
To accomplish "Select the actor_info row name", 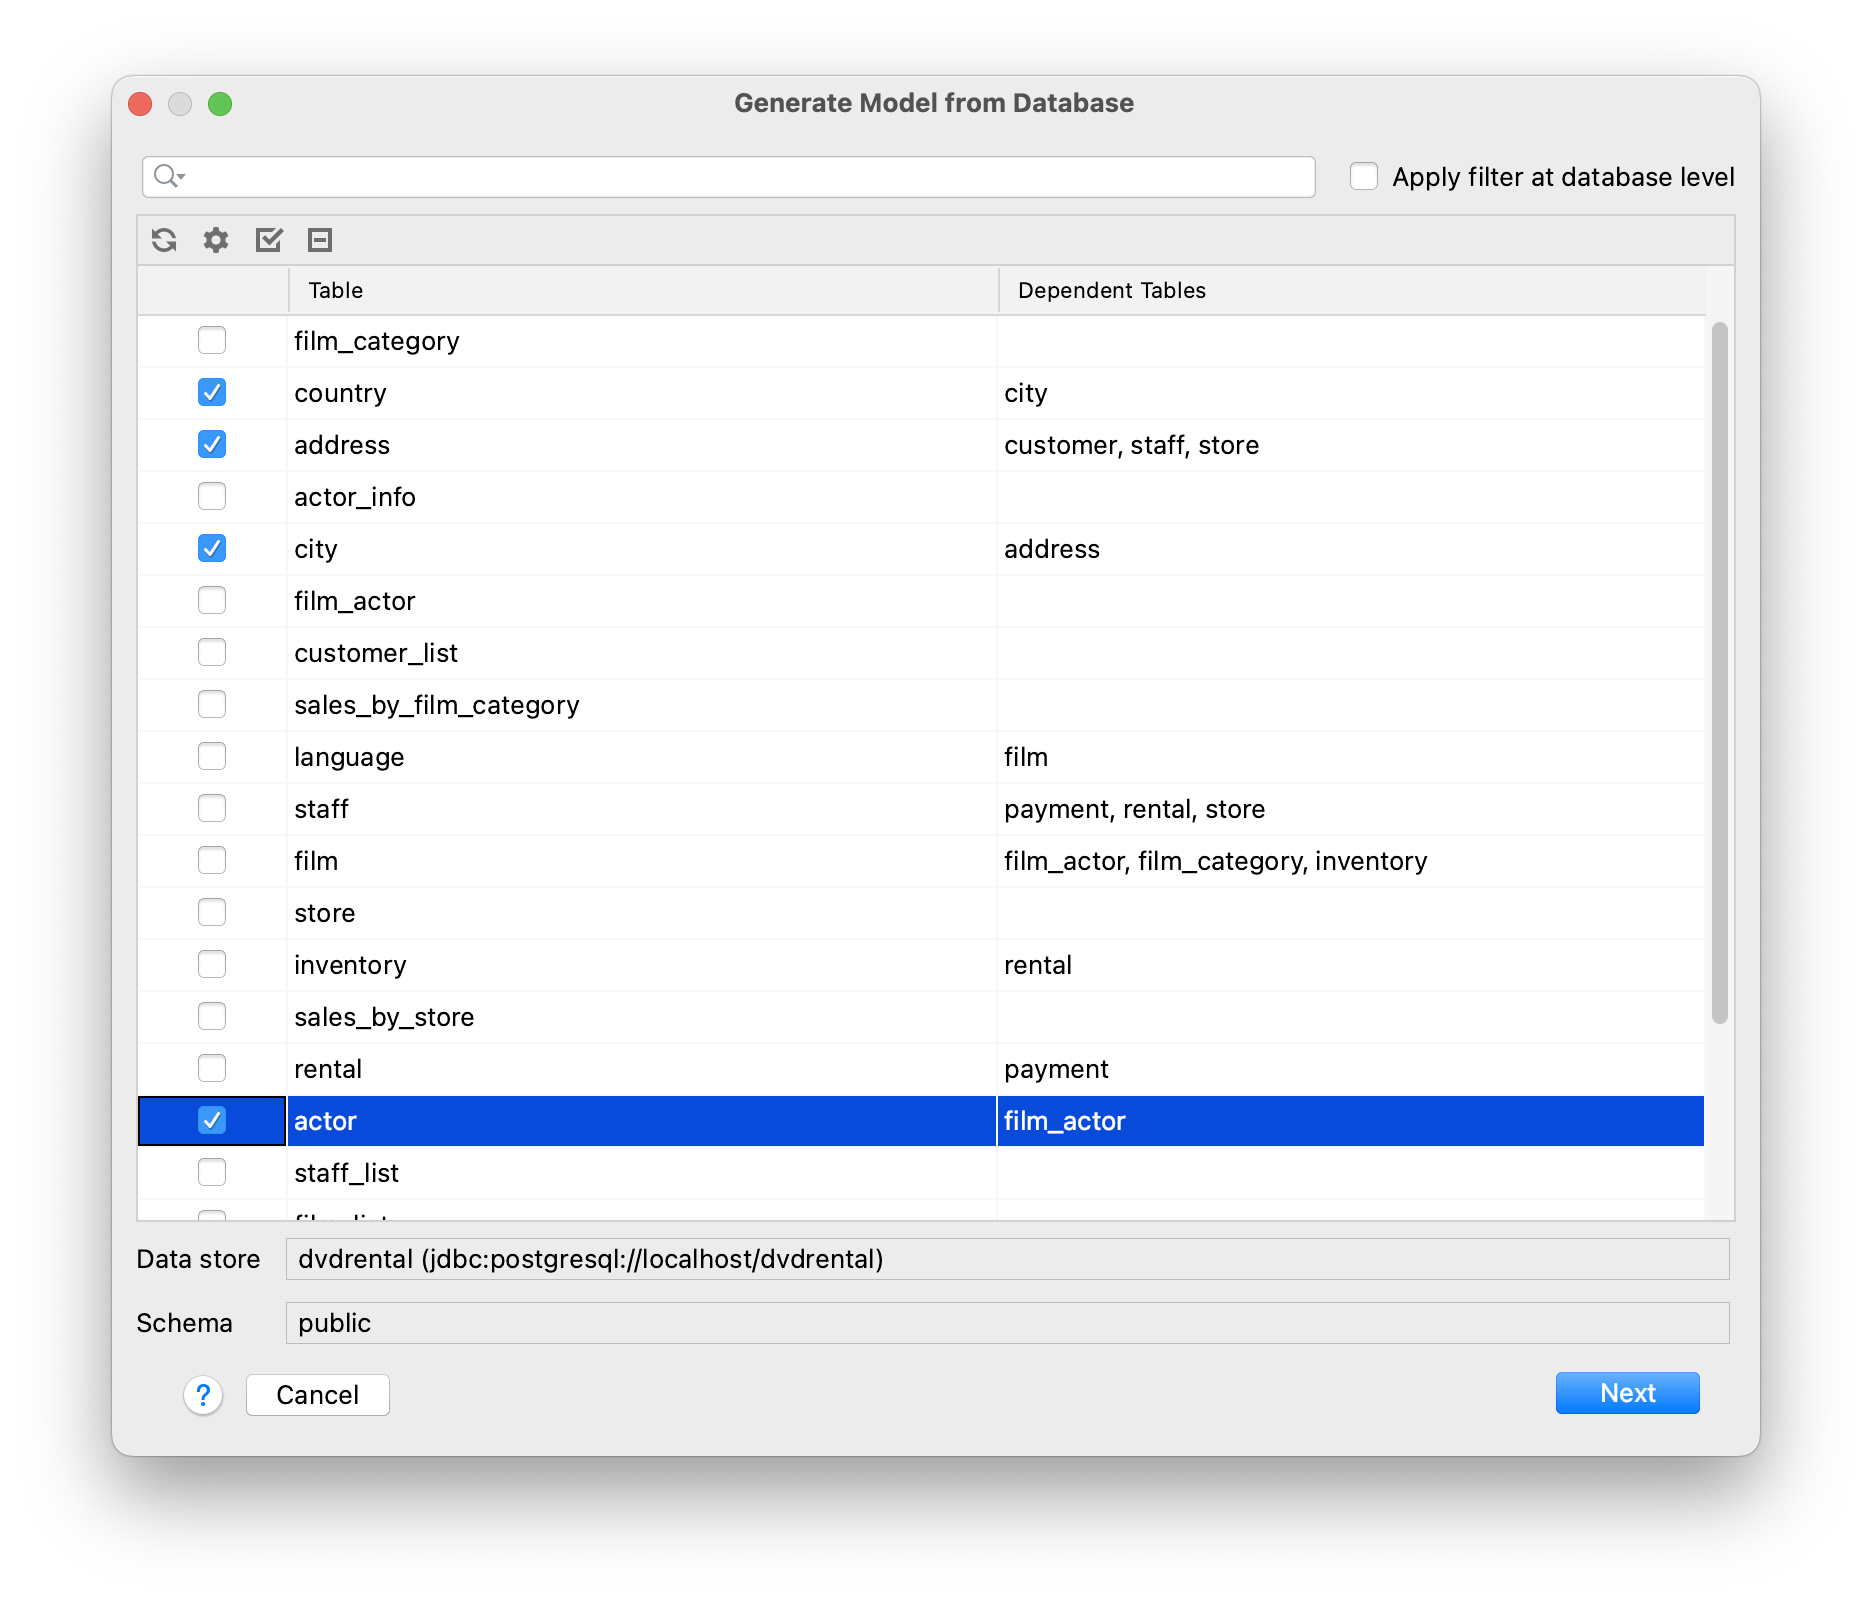I will pos(355,497).
